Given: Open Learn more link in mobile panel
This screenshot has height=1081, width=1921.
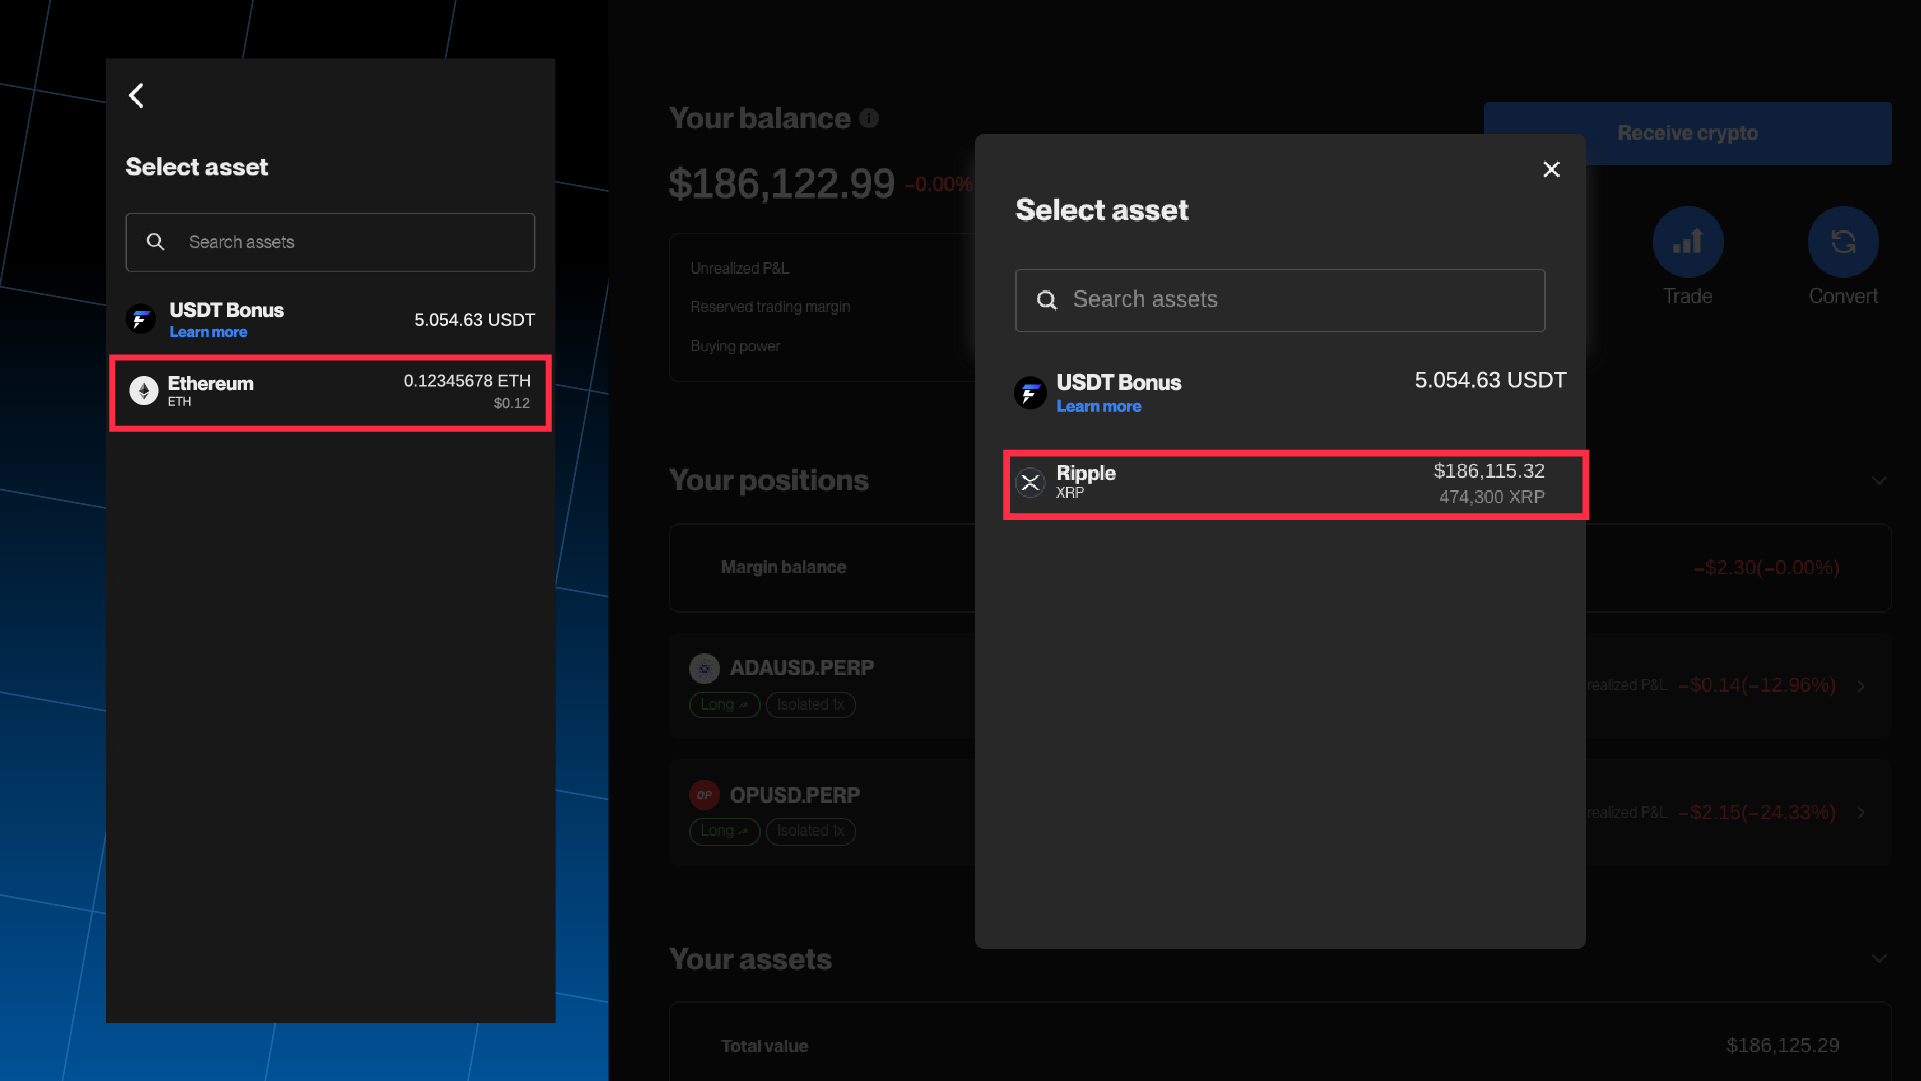Looking at the screenshot, I should tap(208, 332).
